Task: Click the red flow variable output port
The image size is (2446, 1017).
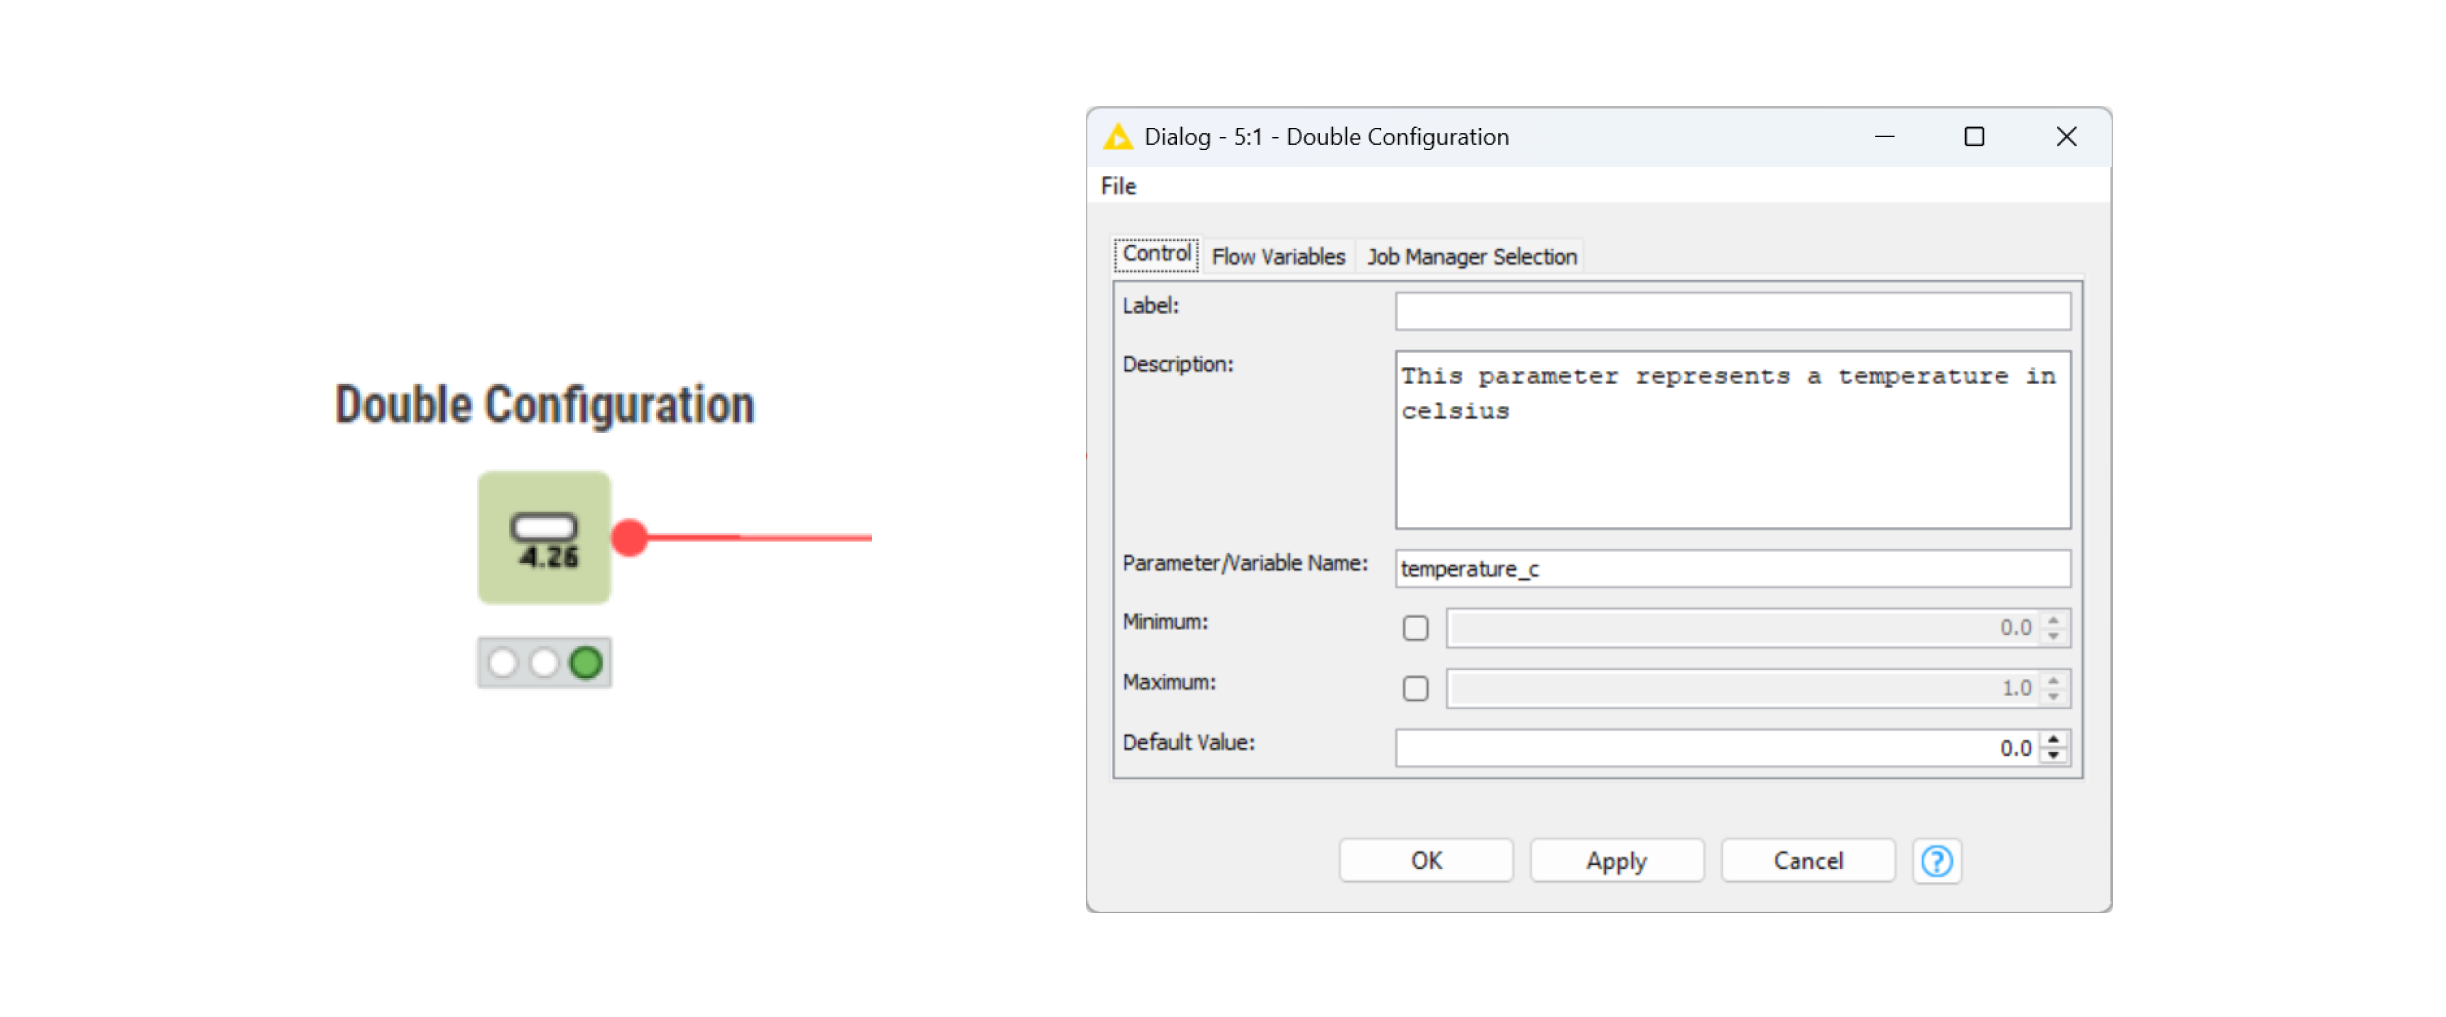Action: coord(630,537)
